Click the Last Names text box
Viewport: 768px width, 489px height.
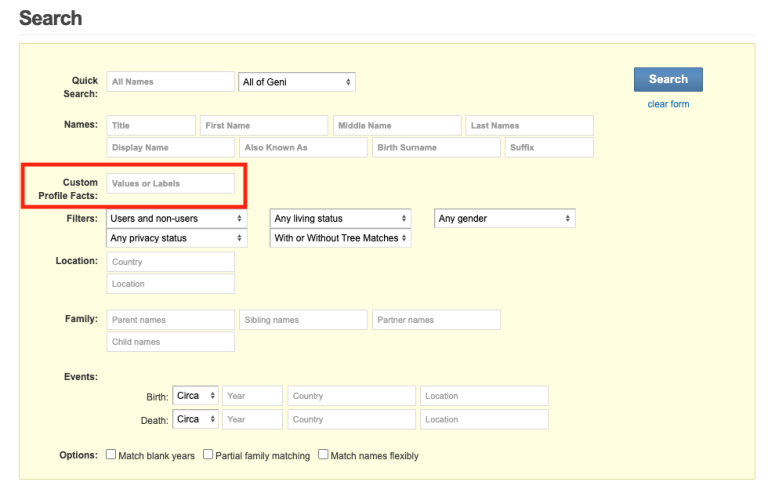(x=529, y=126)
